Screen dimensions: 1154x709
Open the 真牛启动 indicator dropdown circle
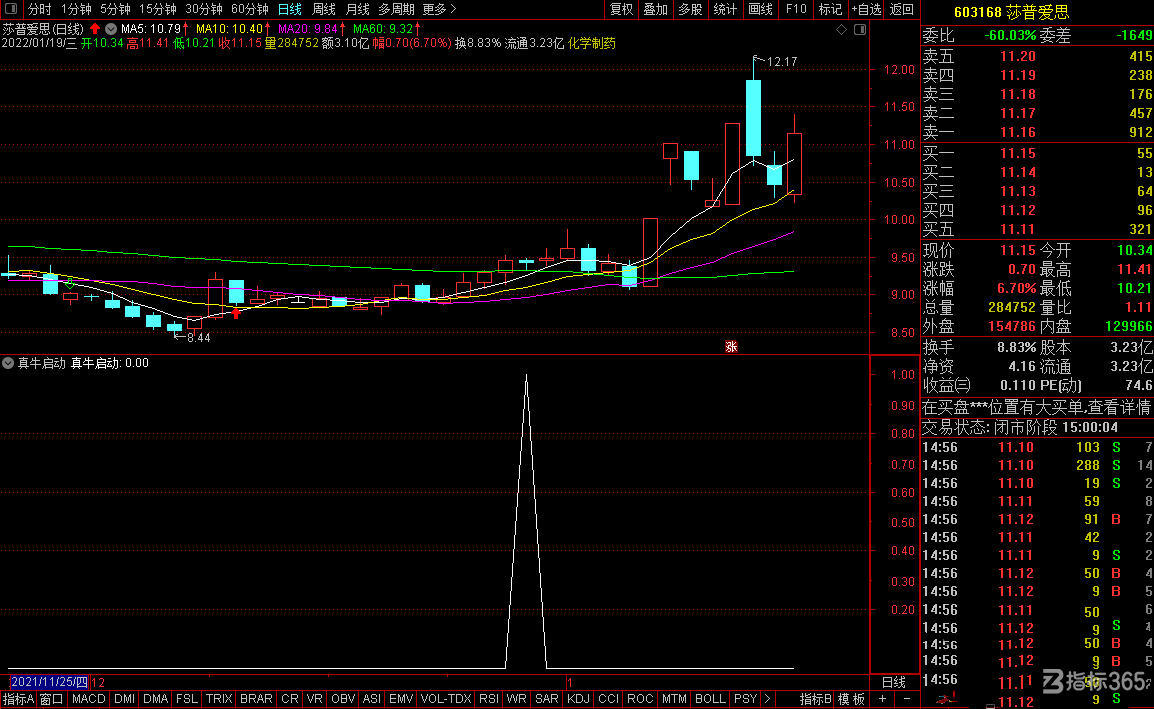pyautogui.click(x=8, y=363)
